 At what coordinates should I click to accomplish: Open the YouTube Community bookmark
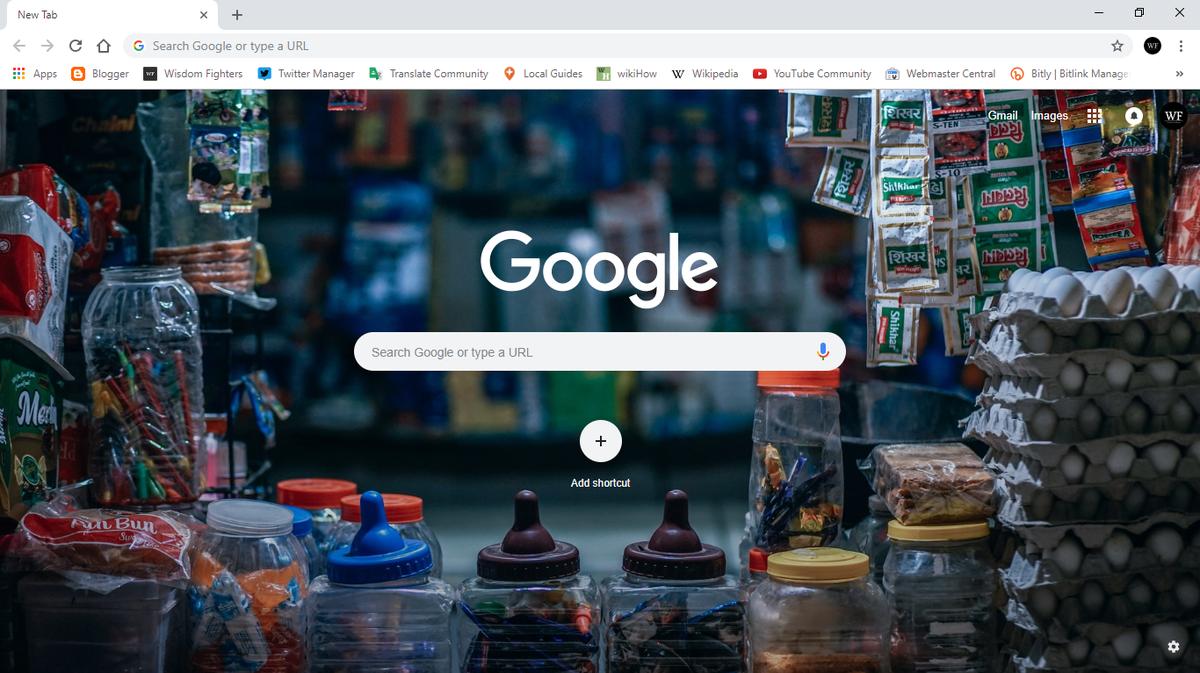(x=811, y=73)
